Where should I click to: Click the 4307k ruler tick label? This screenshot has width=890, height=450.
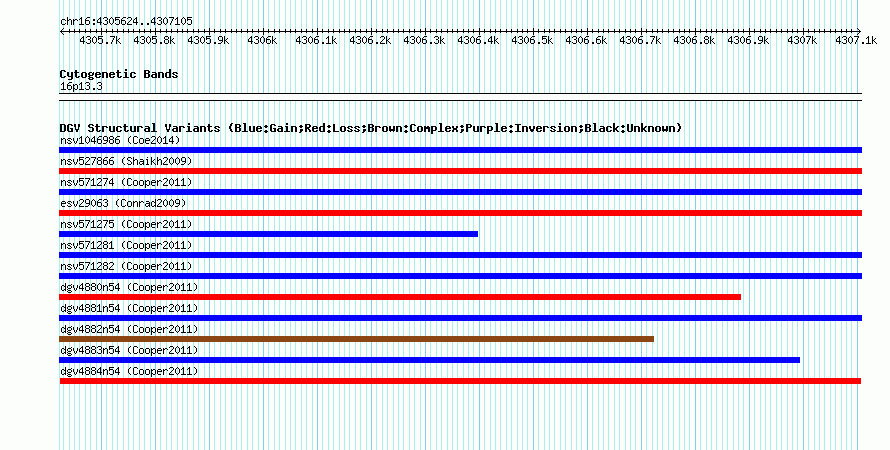[x=802, y=40]
